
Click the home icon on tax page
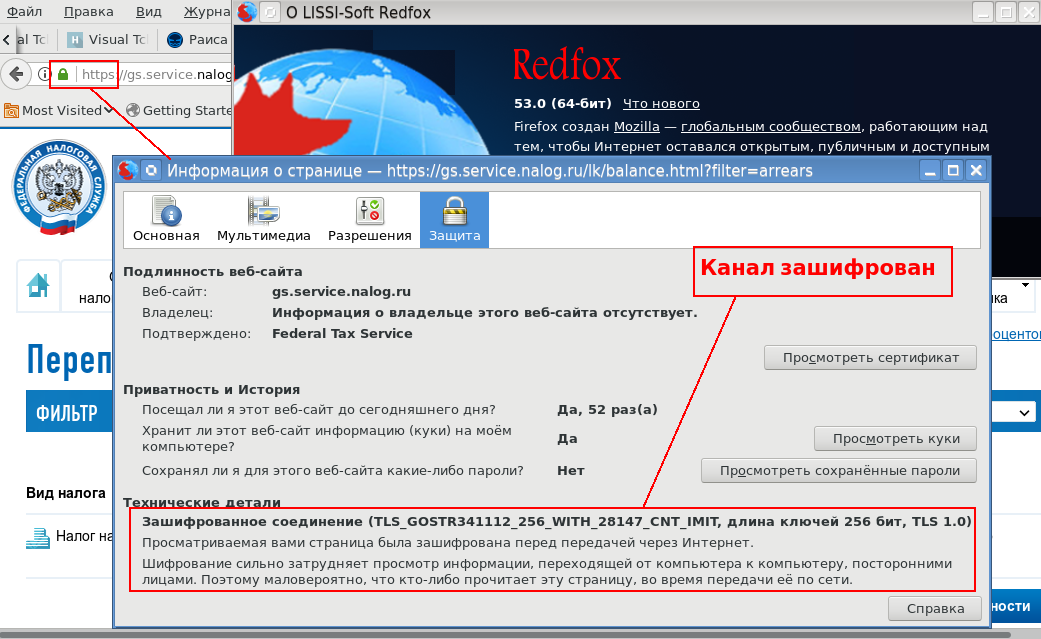point(38,285)
